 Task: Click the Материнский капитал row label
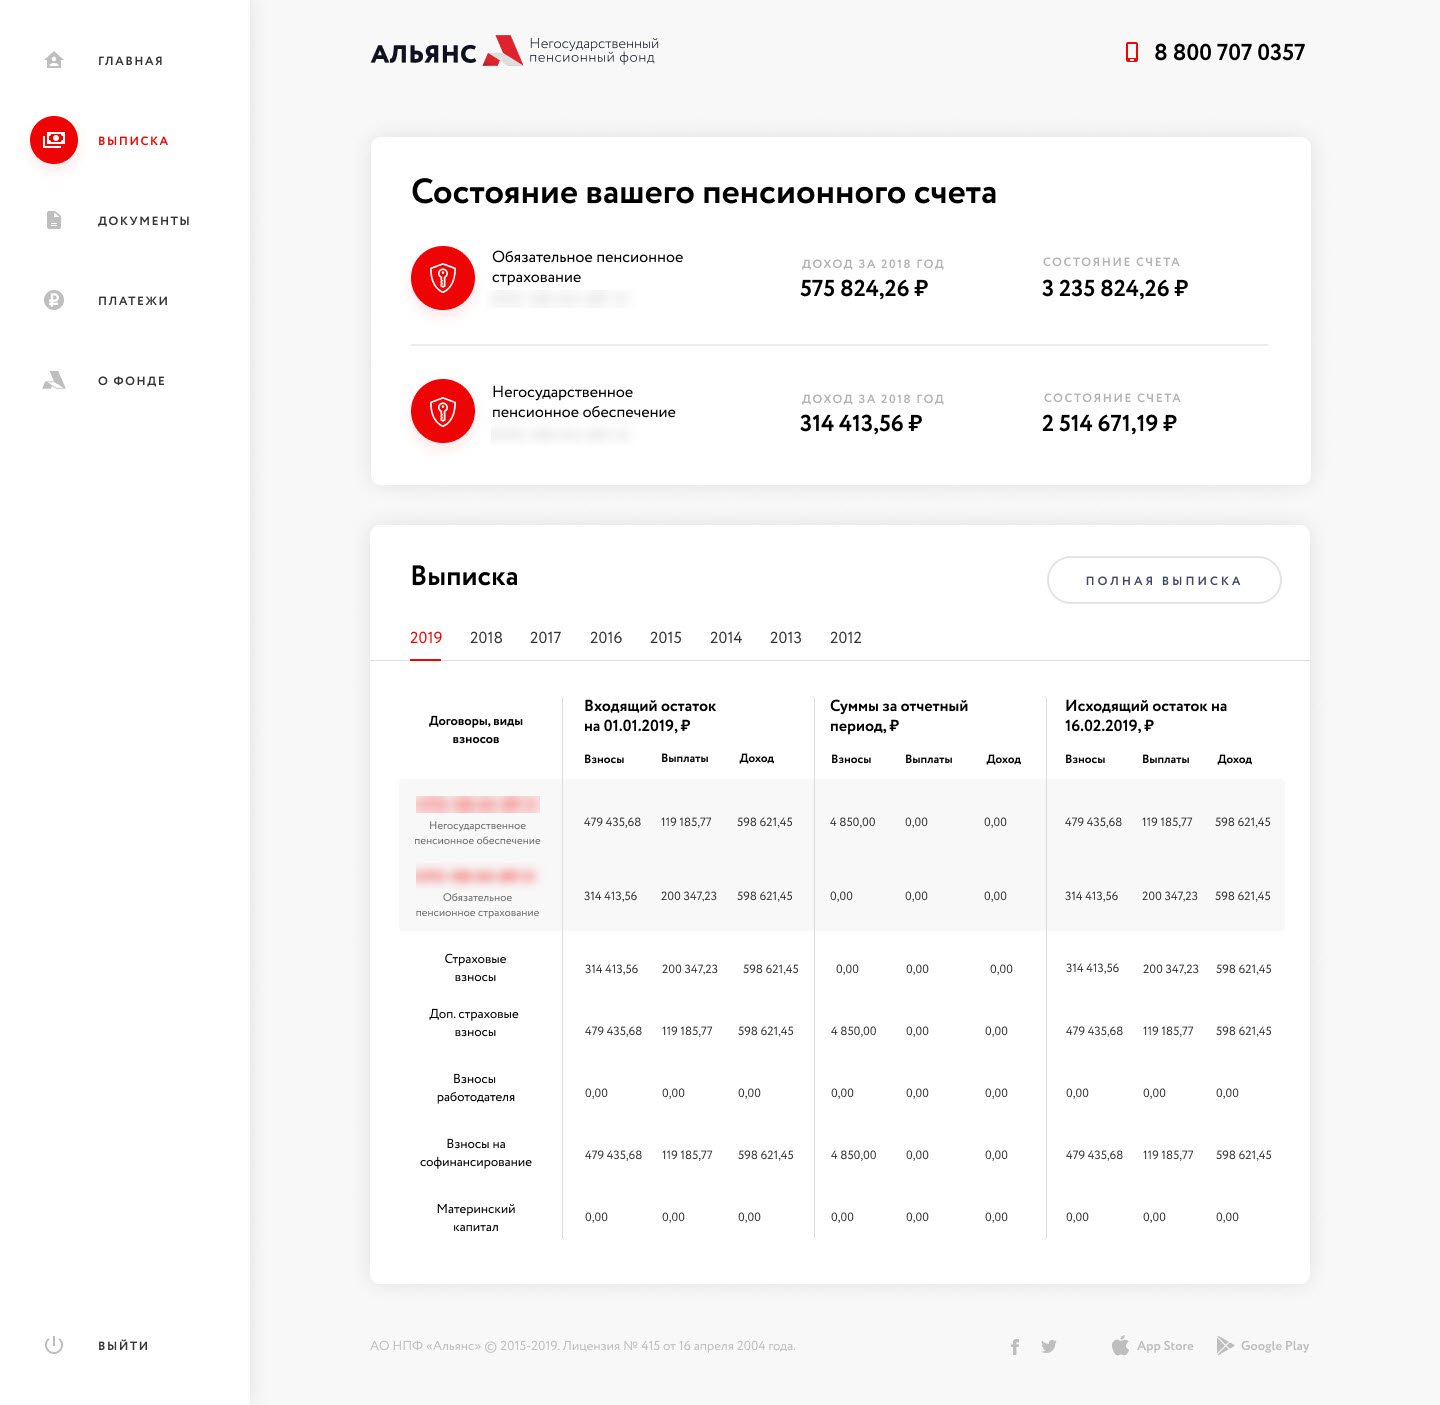click(x=476, y=1218)
